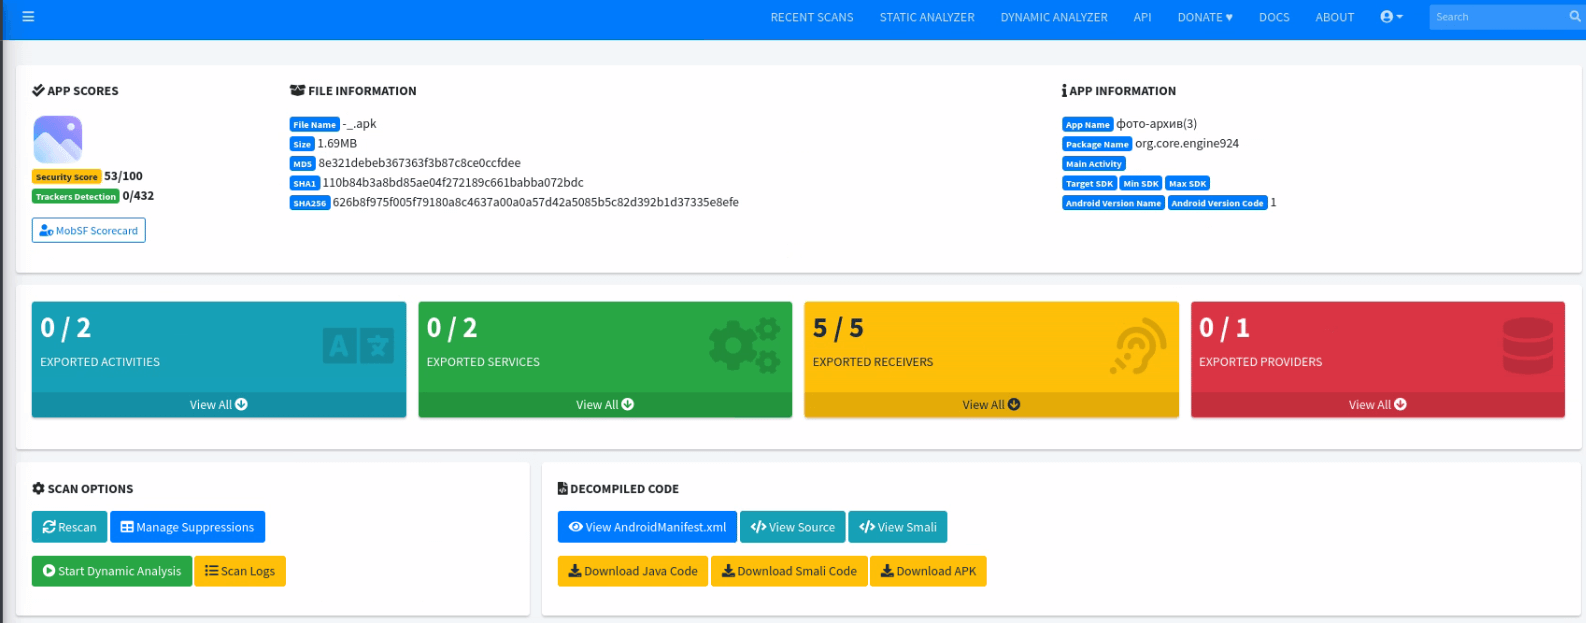Click the Exported Providers database icon
The width and height of the screenshot is (1586, 623).
click(1527, 346)
